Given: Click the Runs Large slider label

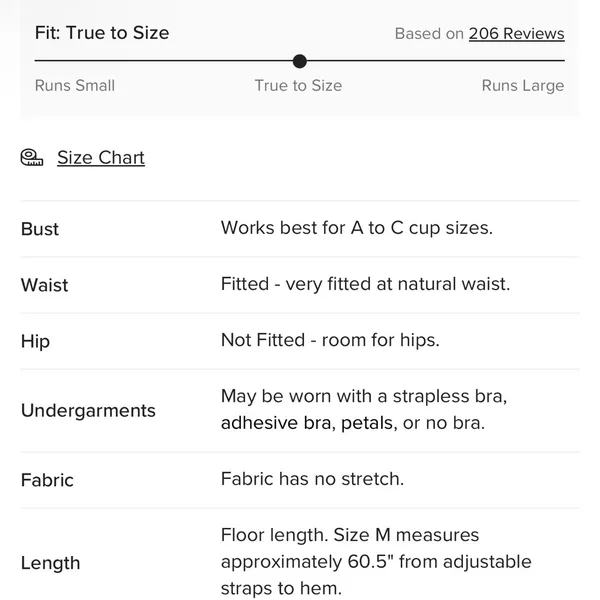Looking at the screenshot, I should tap(523, 85).
